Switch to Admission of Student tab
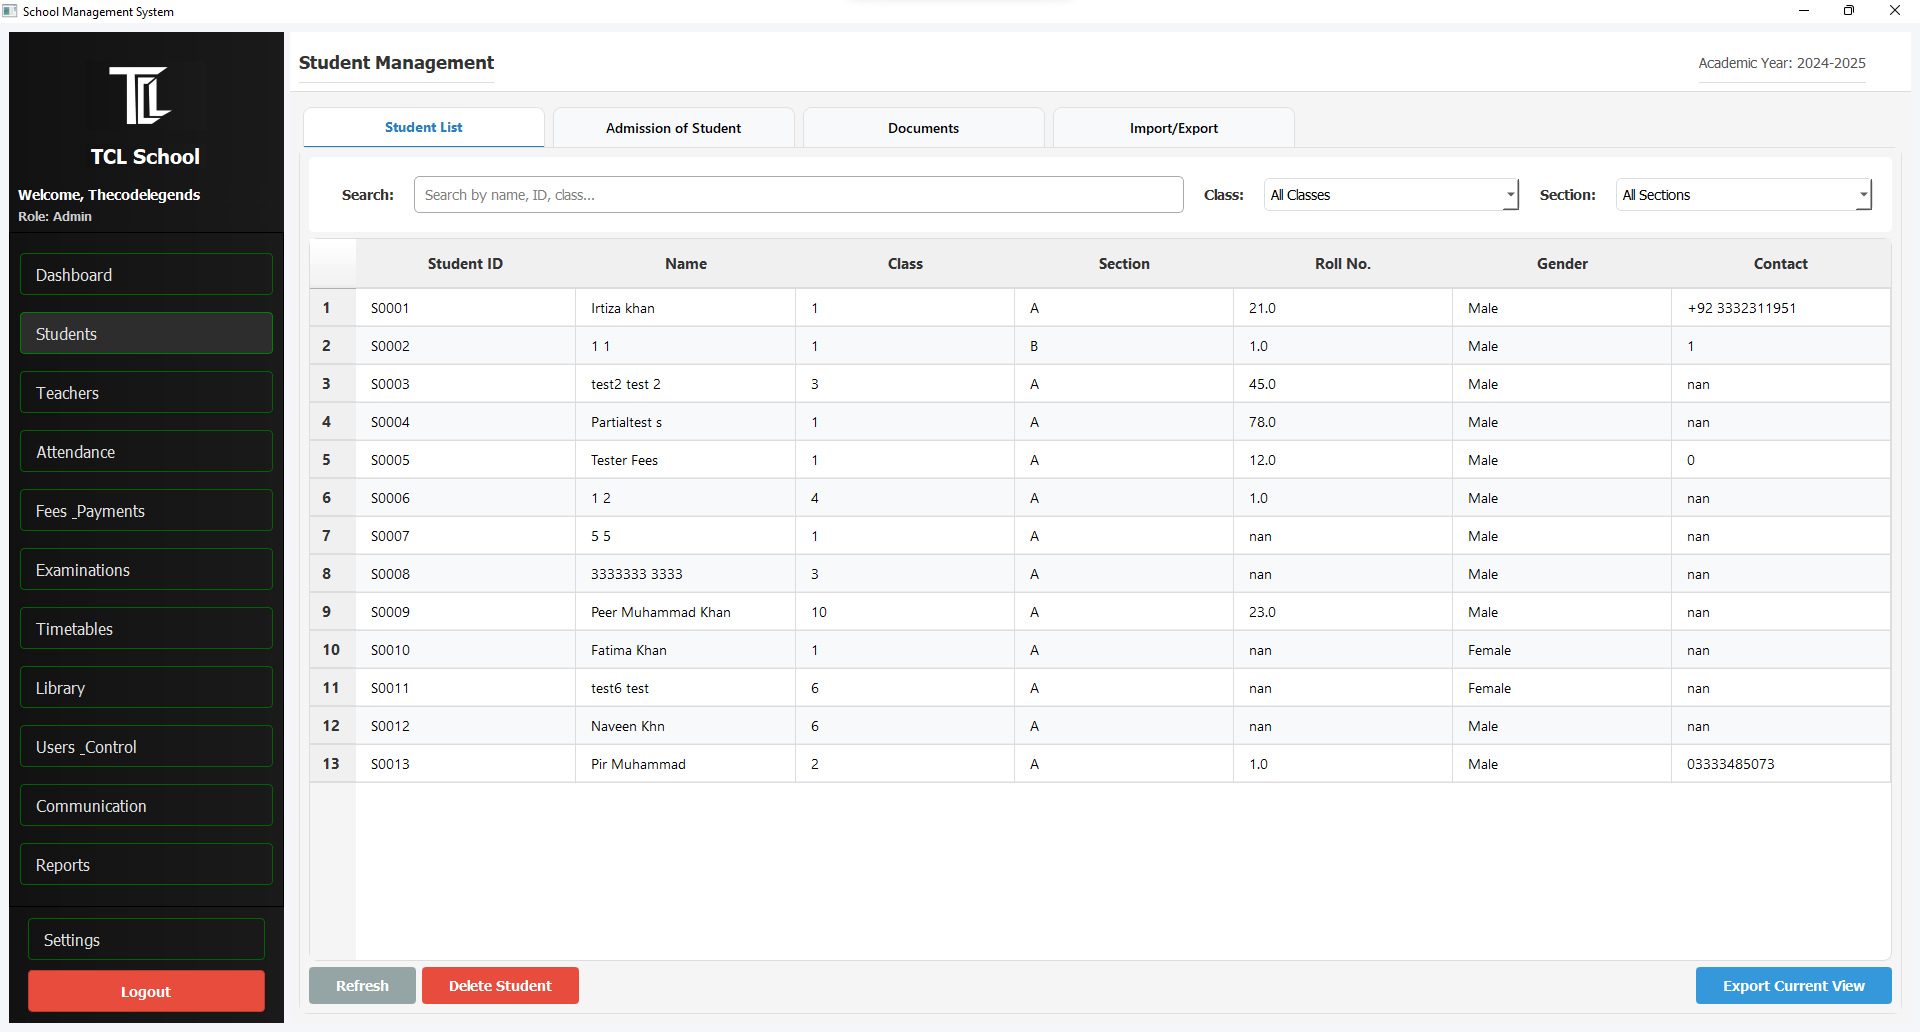This screenshot has width=1920, height=1032. pos(673,128)
